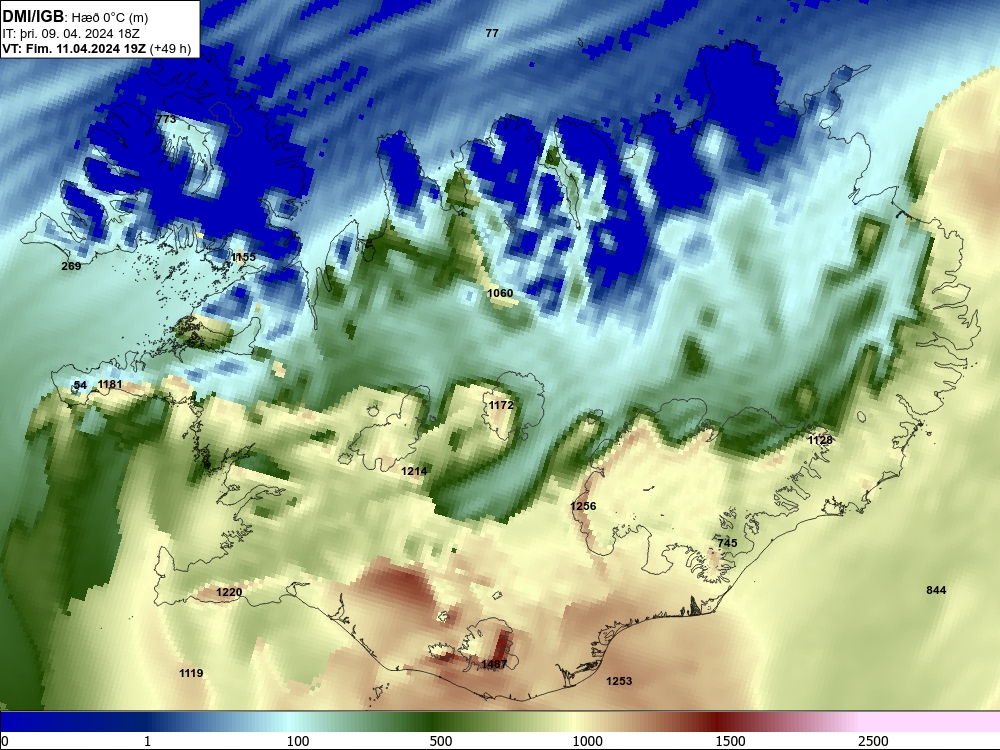Viewport: 1000px width, 750px height.
Task: Click the 1256 value label
Action: (583, 506)
